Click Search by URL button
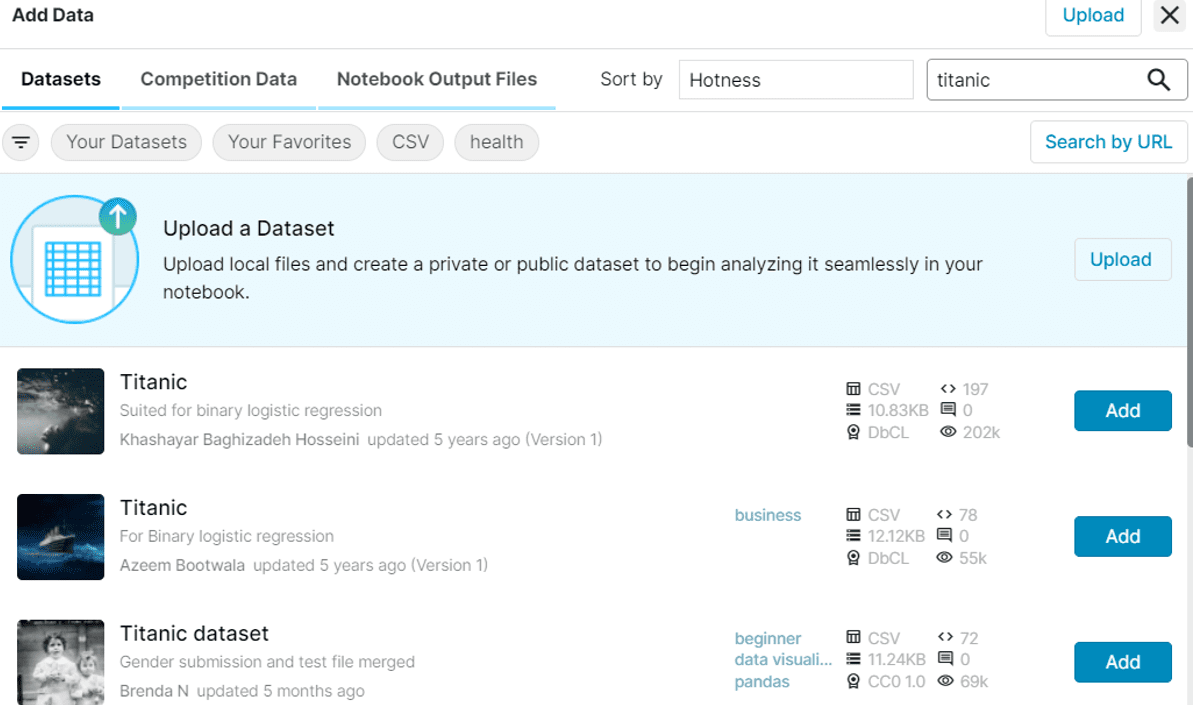Viewport: 1195px width, 705px height. [1108, 142]
